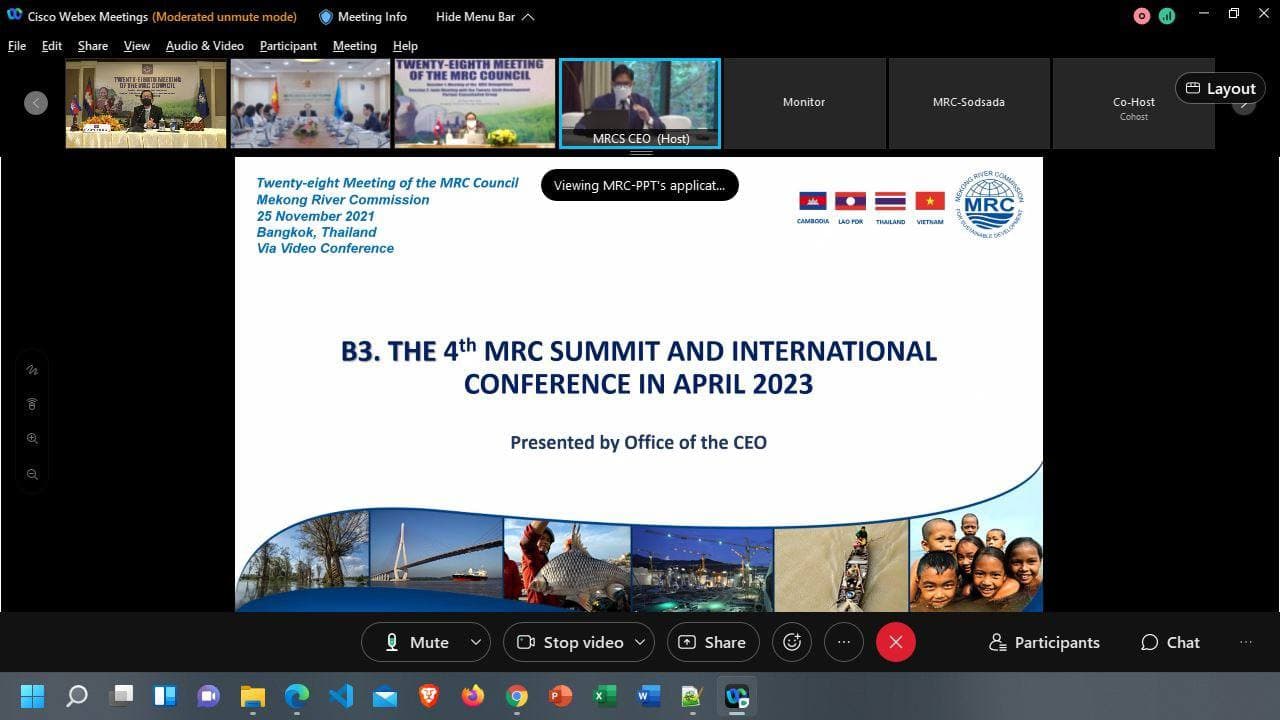The height and width of the screenshot is (720, 1280).
Task: Open the green connection statistics icon
Action: (x=1167, y=15)
